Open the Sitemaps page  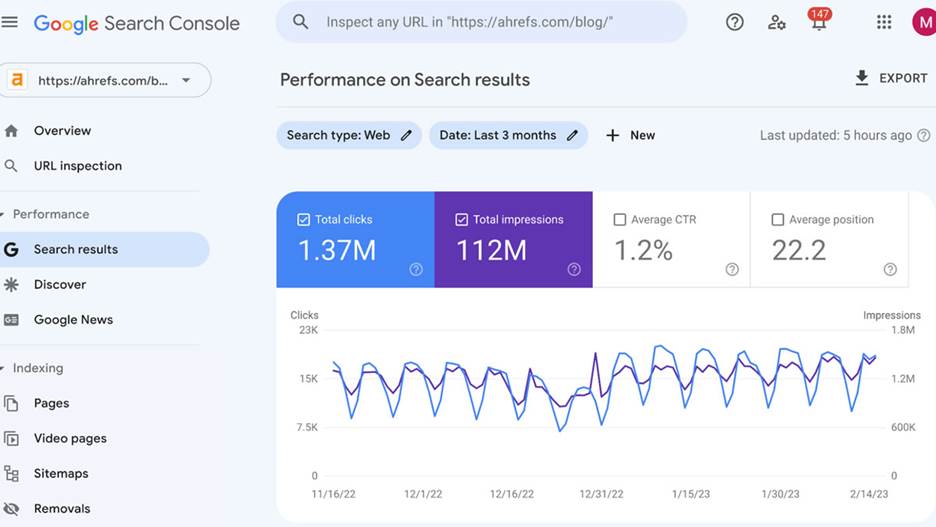[x=61, y=474]
